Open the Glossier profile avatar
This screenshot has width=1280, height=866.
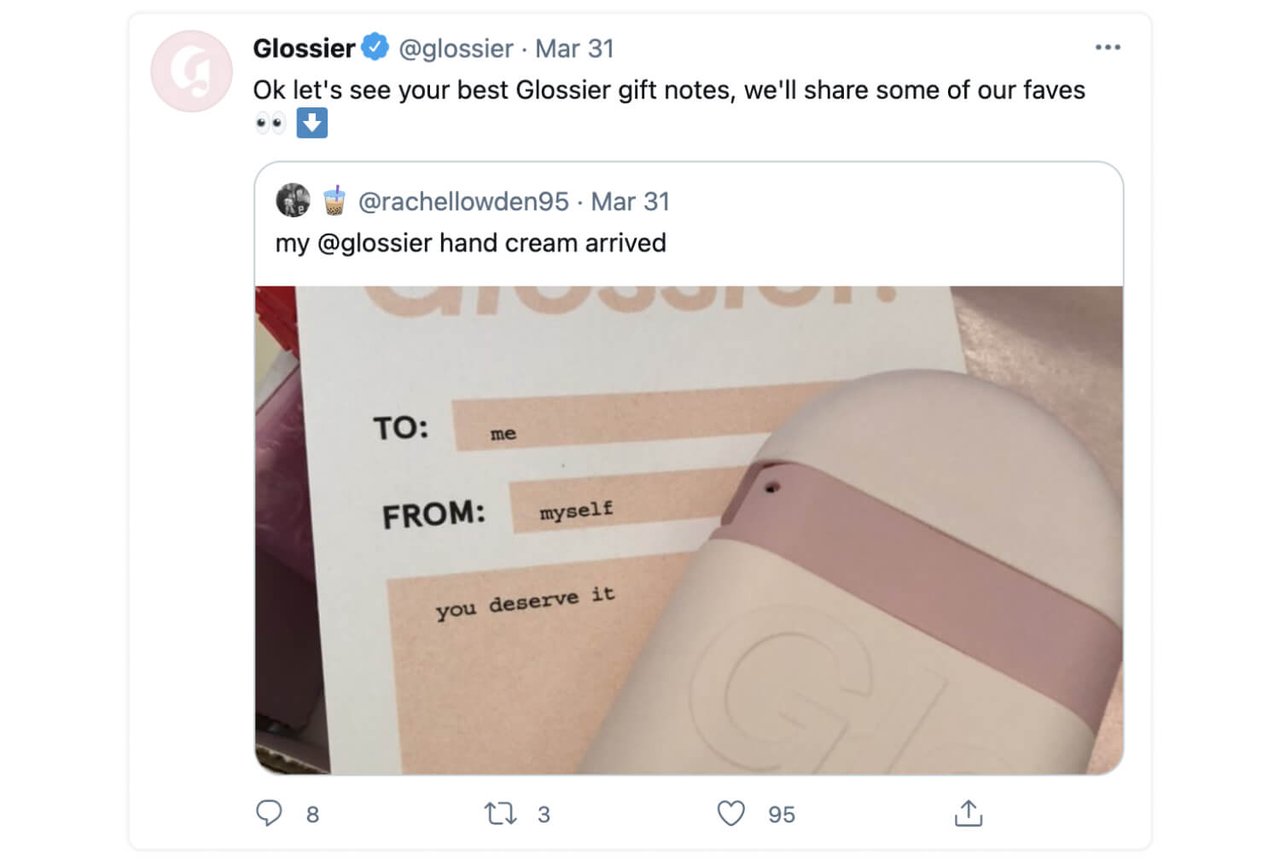coord(191,71)
